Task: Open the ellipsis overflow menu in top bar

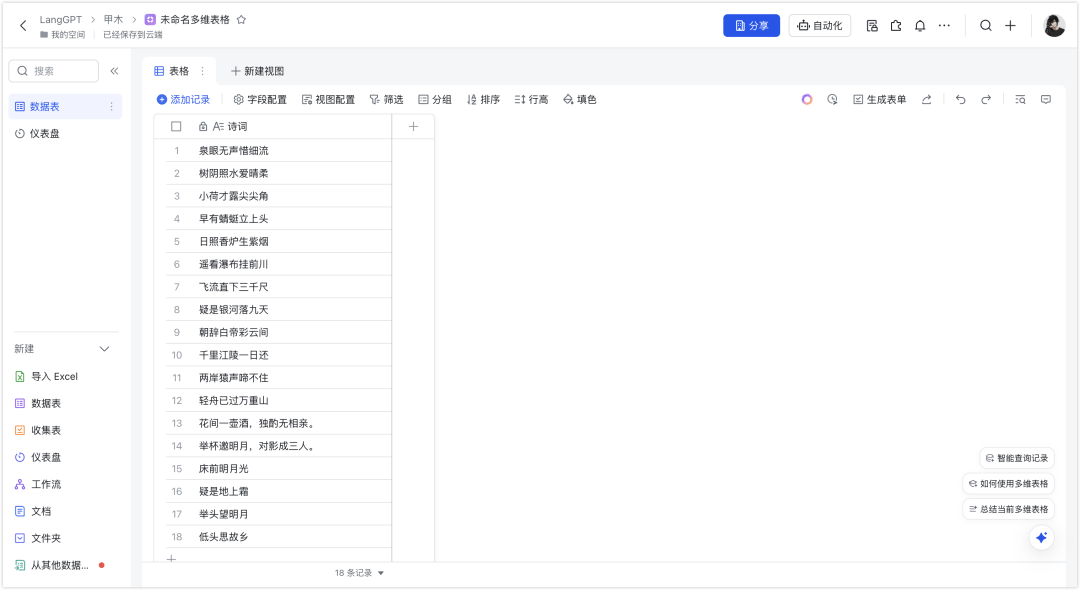Action: click(x=944, y=25)
